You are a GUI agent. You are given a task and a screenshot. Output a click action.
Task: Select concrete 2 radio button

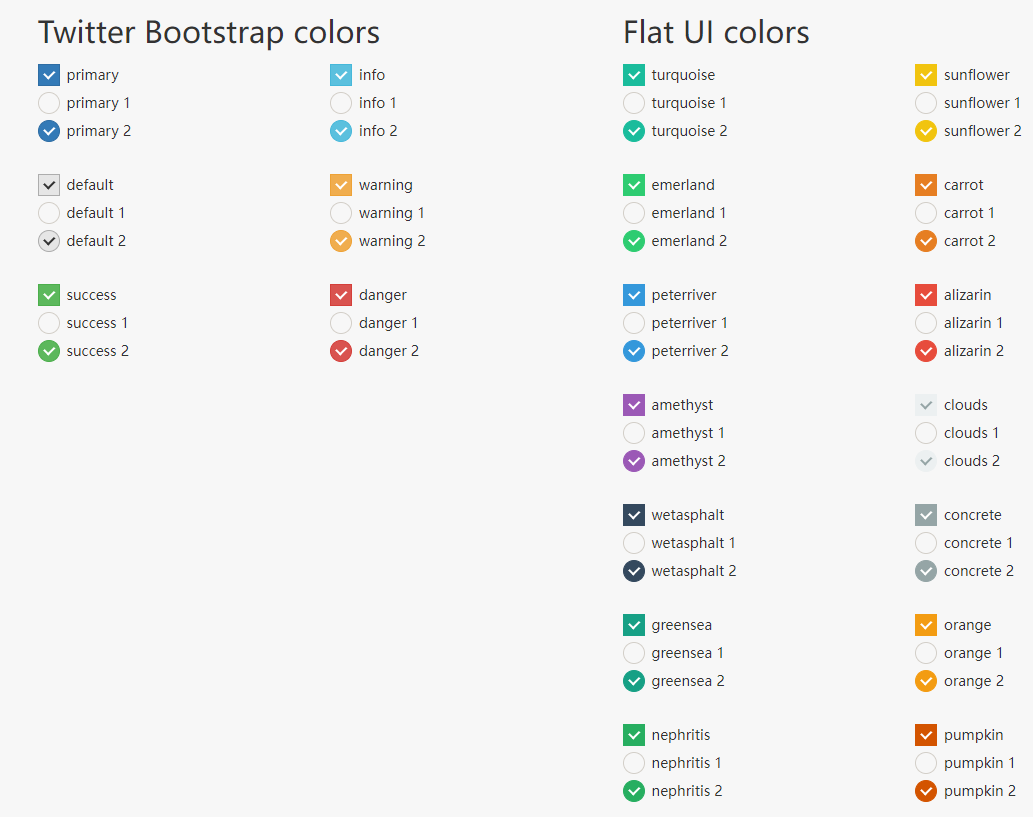926,571
